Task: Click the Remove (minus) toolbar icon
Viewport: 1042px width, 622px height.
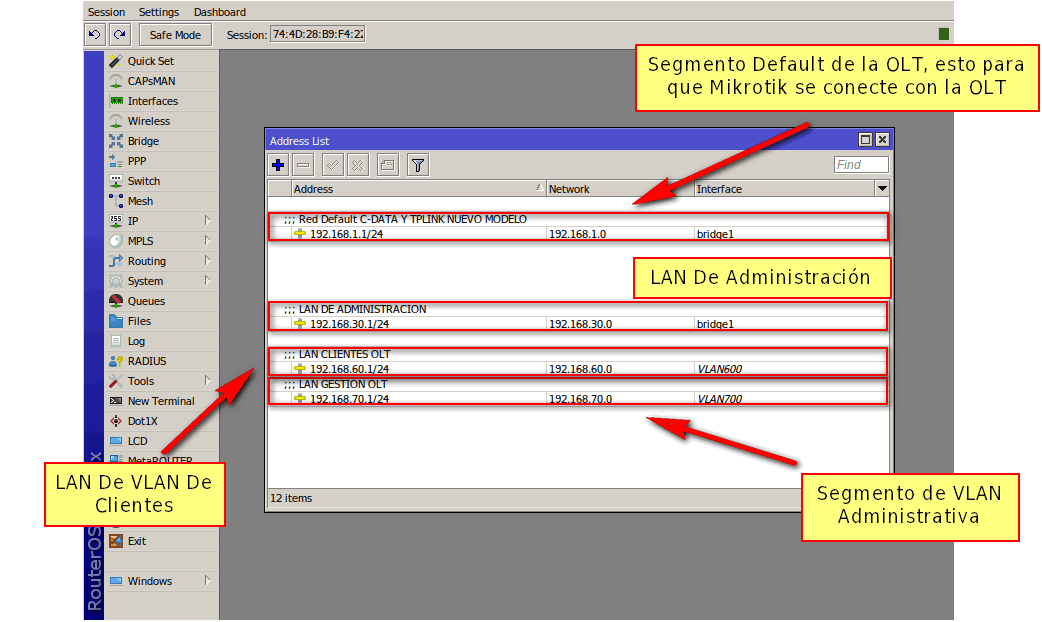Action: [303, 165]
